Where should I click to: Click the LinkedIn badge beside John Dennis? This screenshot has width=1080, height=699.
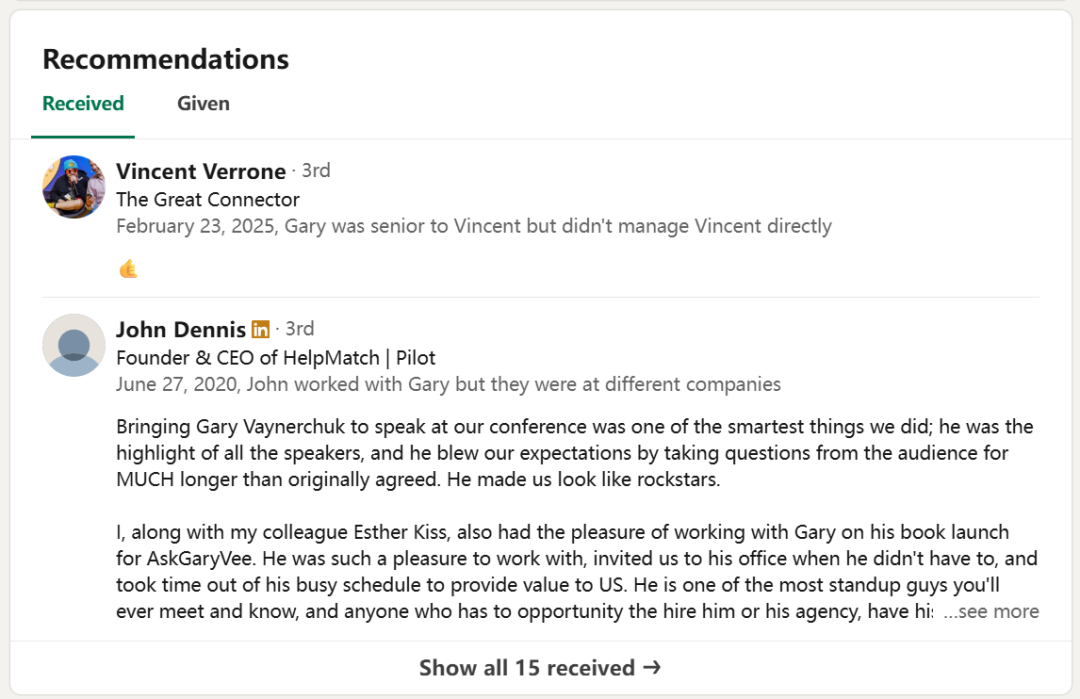pyautogui.click(x=261, y=329)
